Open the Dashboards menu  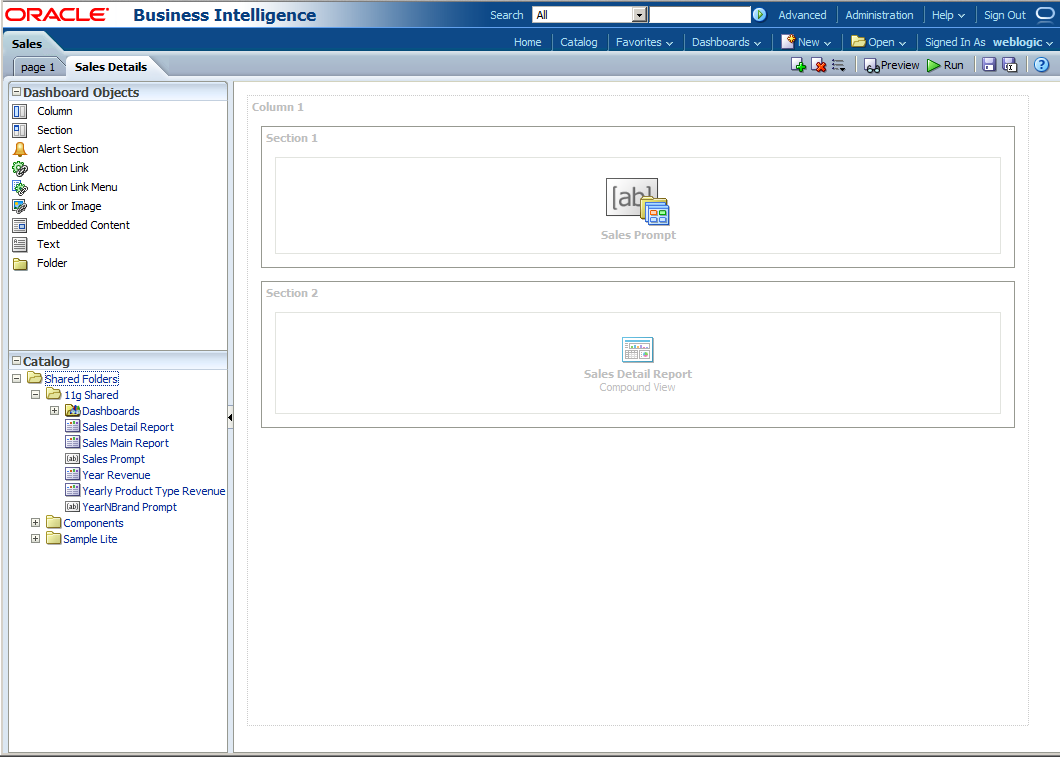pos(722,42)
